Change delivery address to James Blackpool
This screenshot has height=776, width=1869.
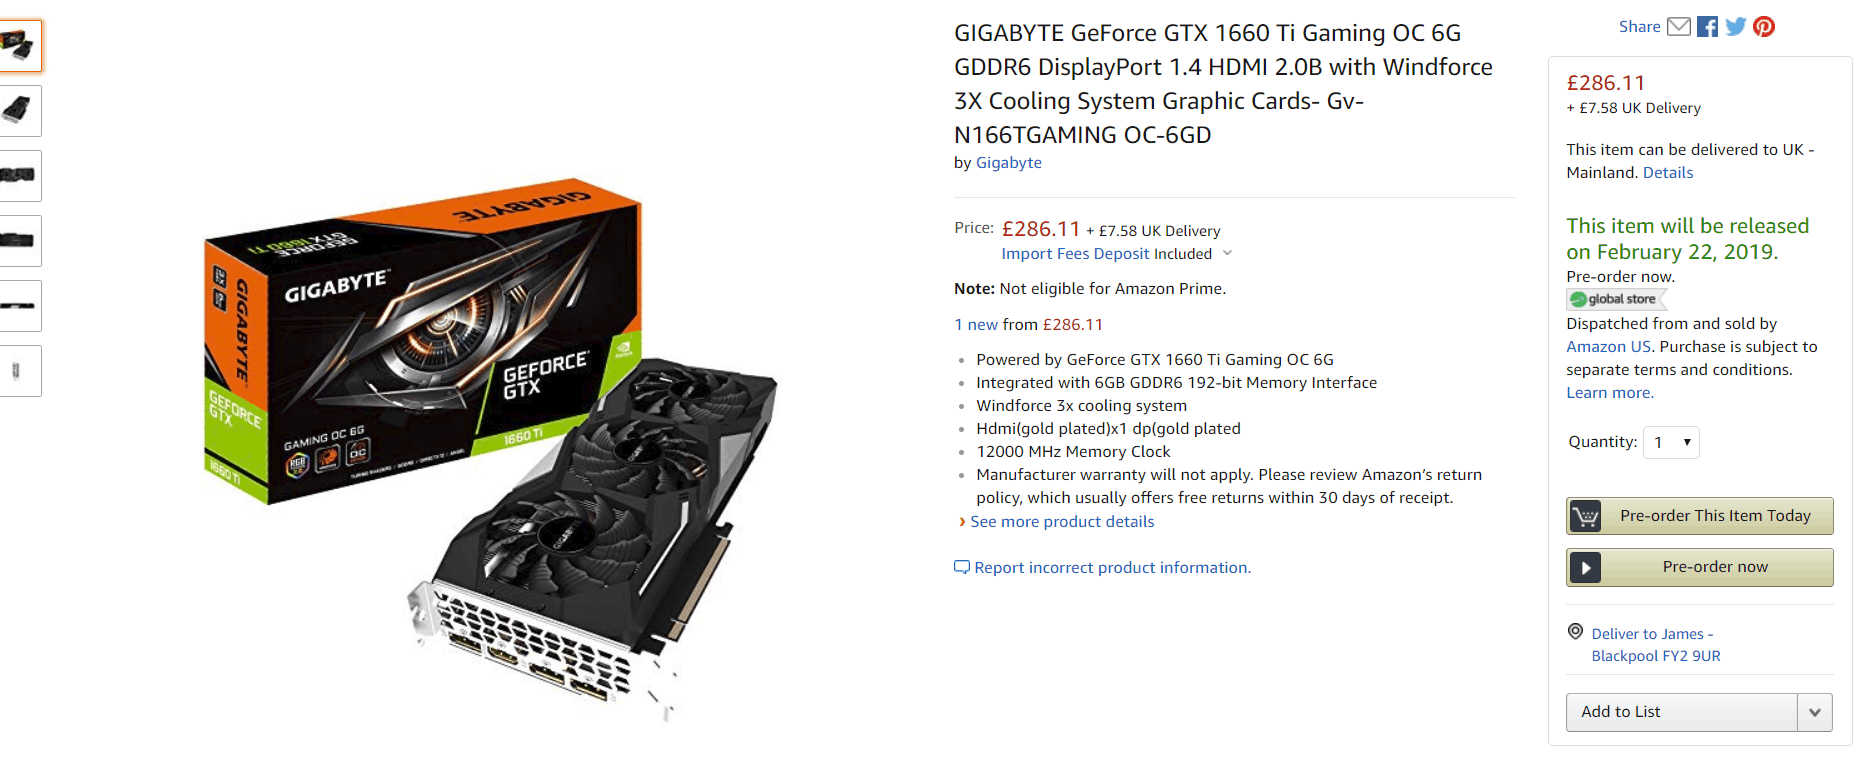(1655, 645)
